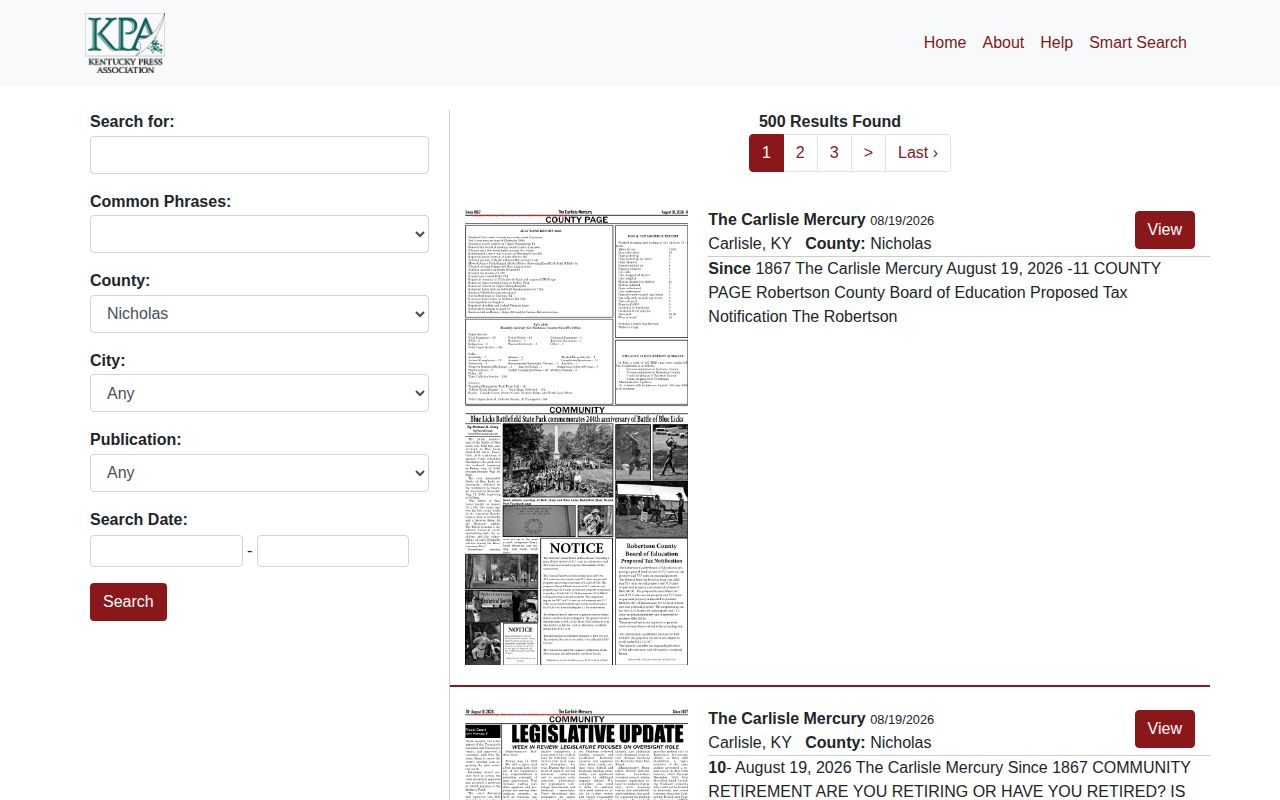View the Legislative Update result

pos(1165,729)
